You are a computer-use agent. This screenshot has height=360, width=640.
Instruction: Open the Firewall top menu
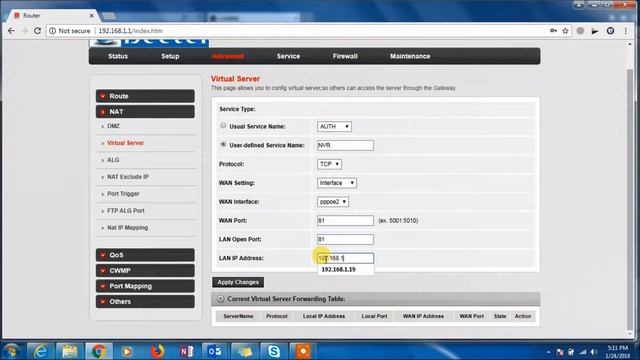click(x=345, y=56)
